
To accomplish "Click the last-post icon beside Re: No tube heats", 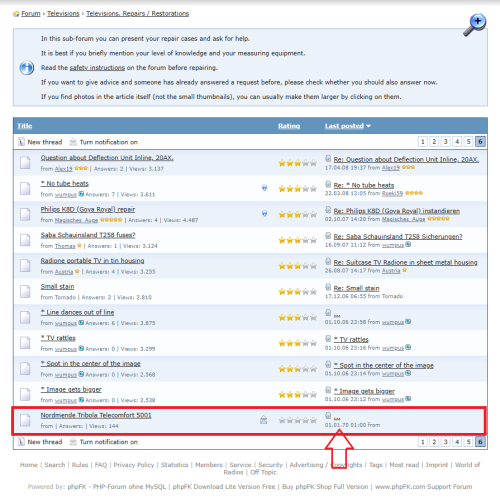I will pyautogui.click(x=328, y=184).
